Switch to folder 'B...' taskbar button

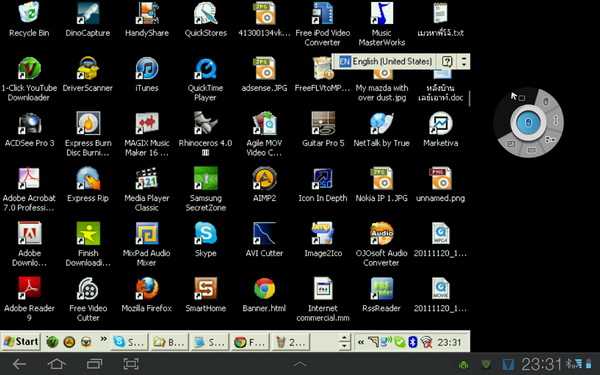click(x=170, y=342)
